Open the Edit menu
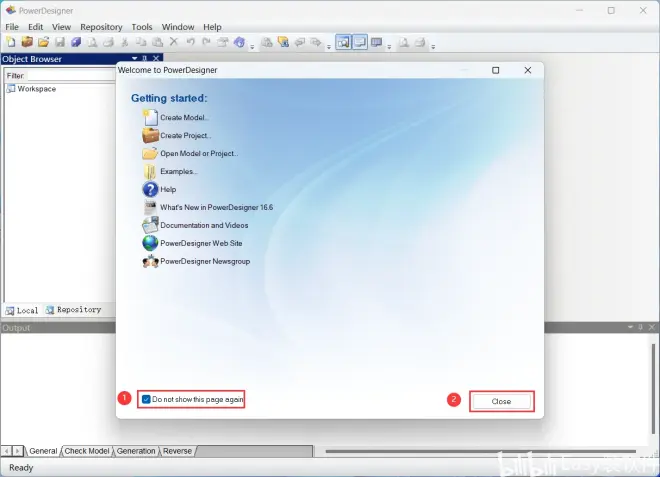Screen dimensions: 660x477 click(35, 27)
